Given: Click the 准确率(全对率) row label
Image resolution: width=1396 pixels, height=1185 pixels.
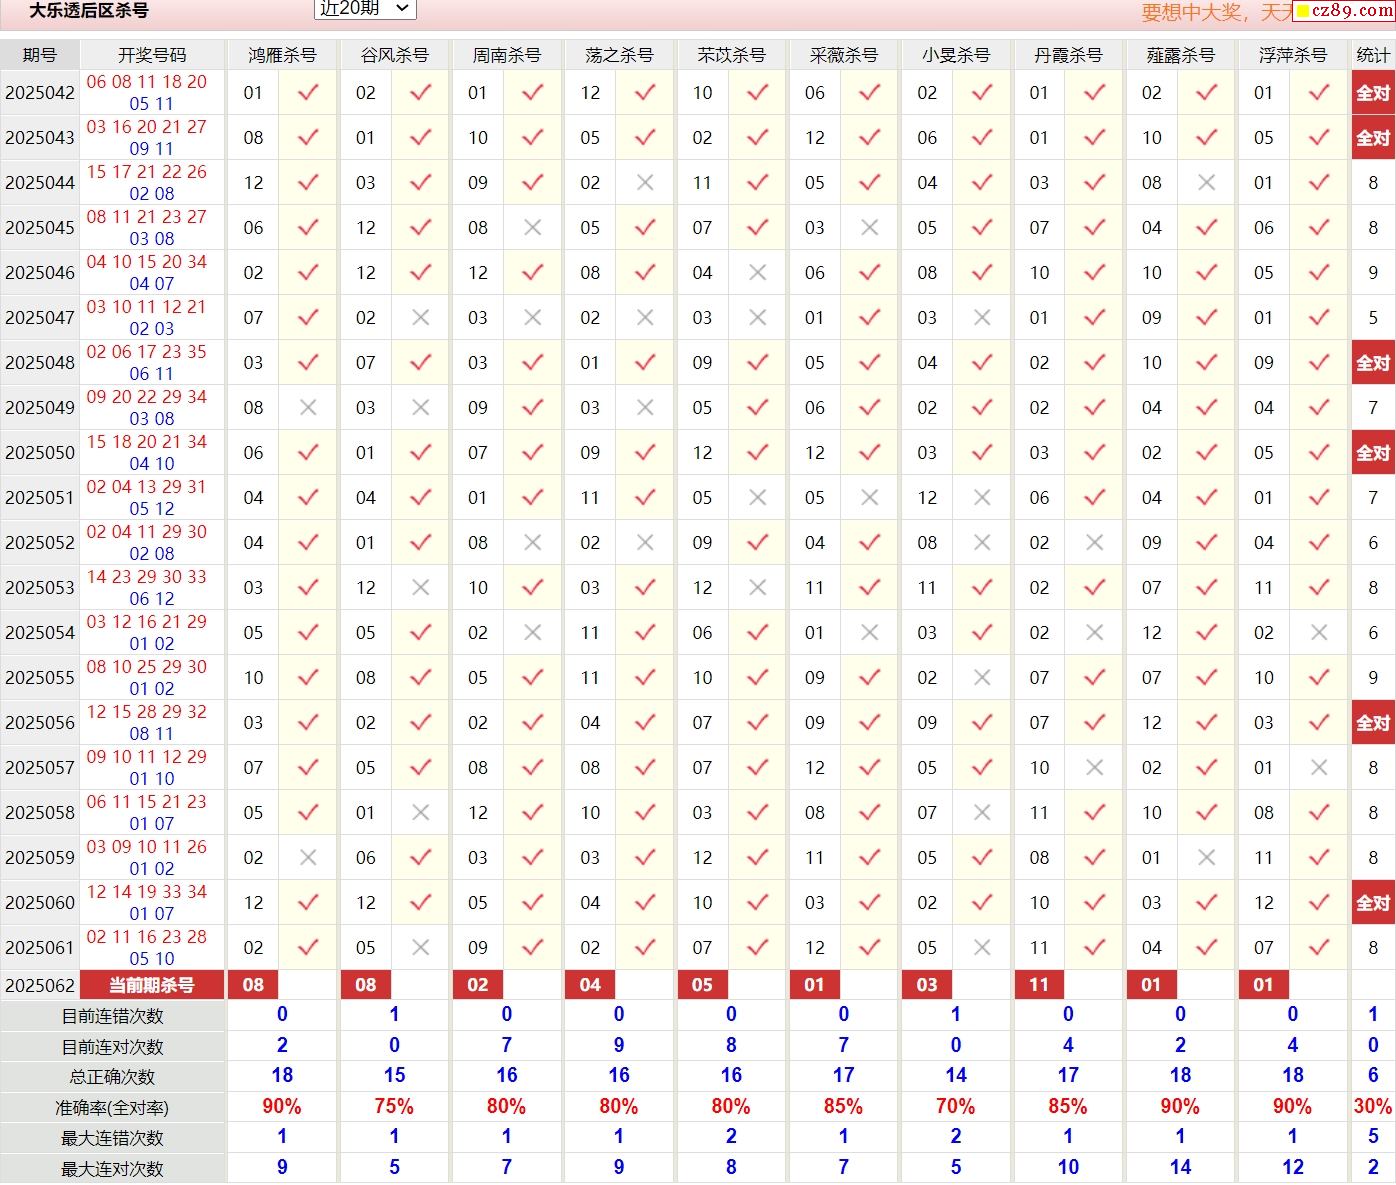Looking at the screenshot, I should point(112,1108).
